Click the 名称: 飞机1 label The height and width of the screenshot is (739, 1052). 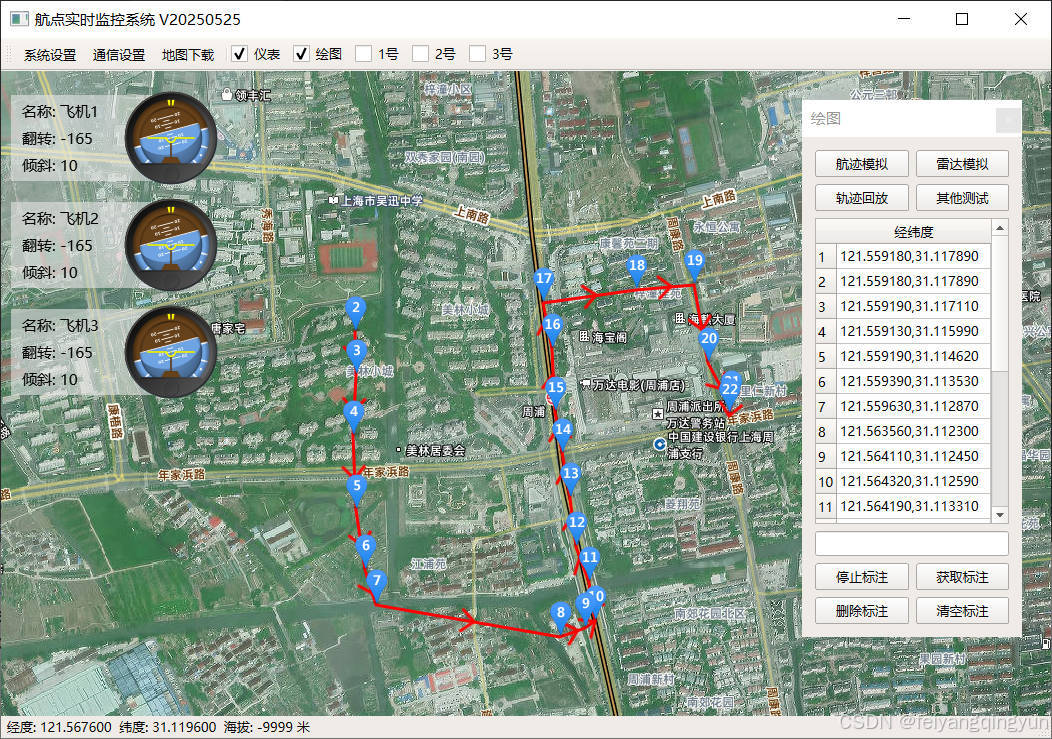pos(60,111)
